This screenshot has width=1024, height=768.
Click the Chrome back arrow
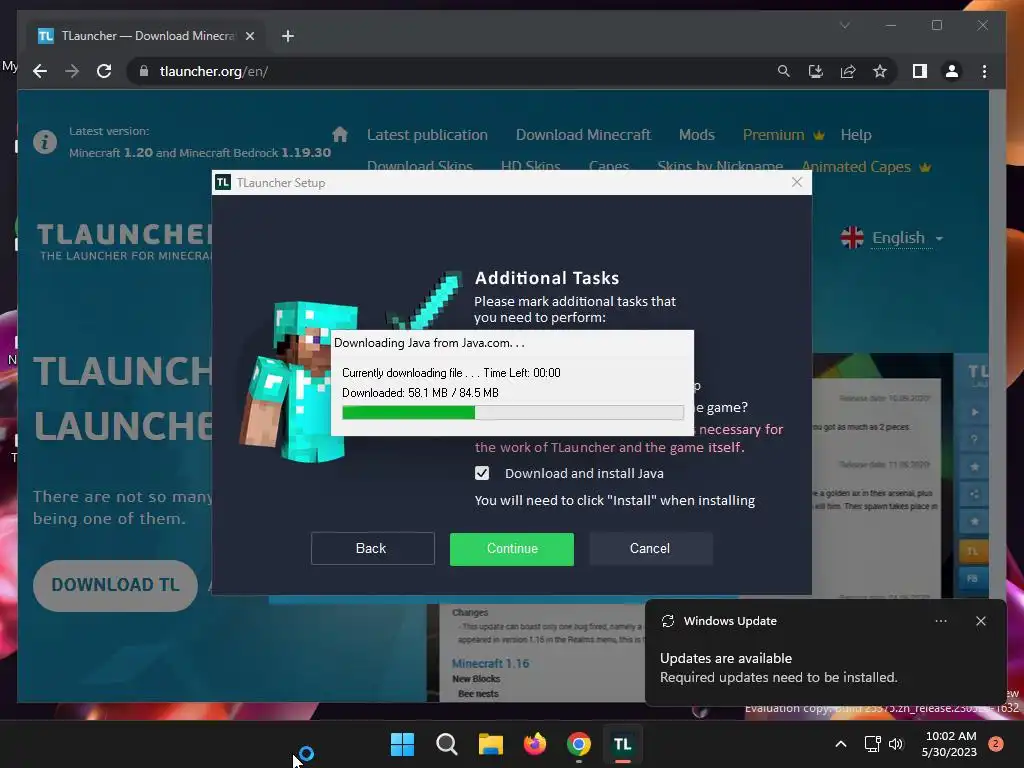coord(40,71)
